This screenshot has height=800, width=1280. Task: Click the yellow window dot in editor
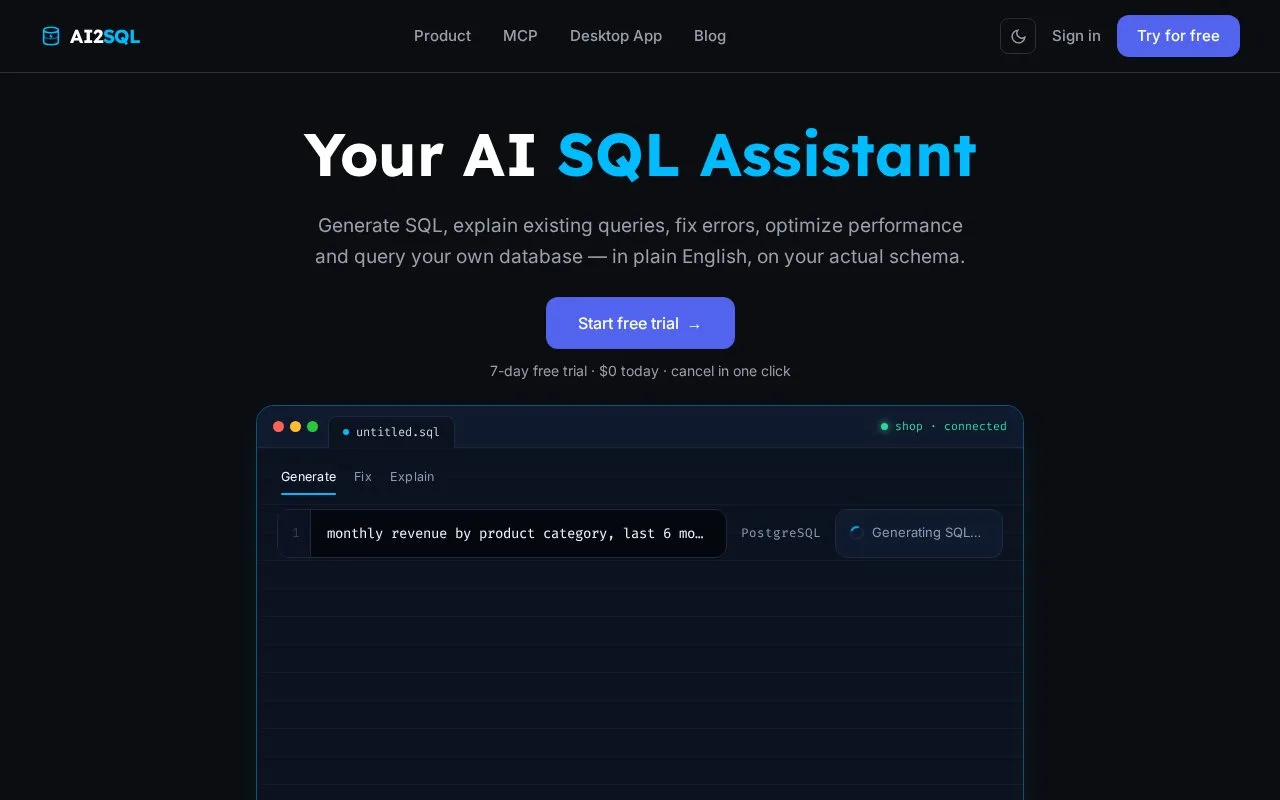click(x=295, y=427)
